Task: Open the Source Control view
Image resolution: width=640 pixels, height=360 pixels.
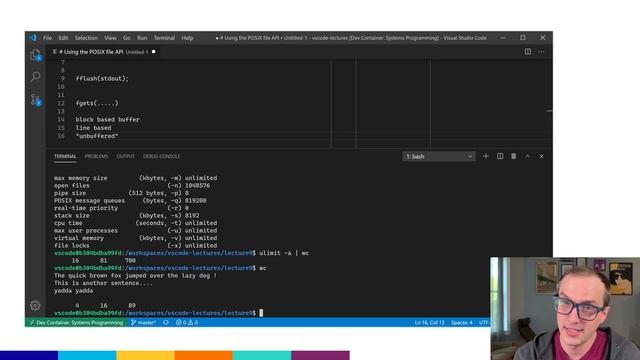Action: [36, 99]
